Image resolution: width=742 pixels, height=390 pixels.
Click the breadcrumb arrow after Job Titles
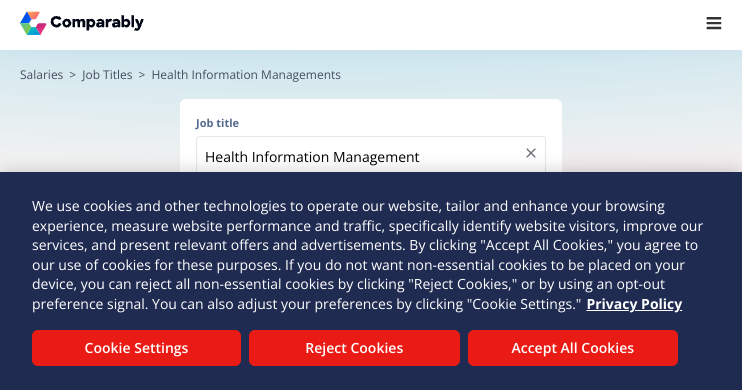tap(141, 75)
